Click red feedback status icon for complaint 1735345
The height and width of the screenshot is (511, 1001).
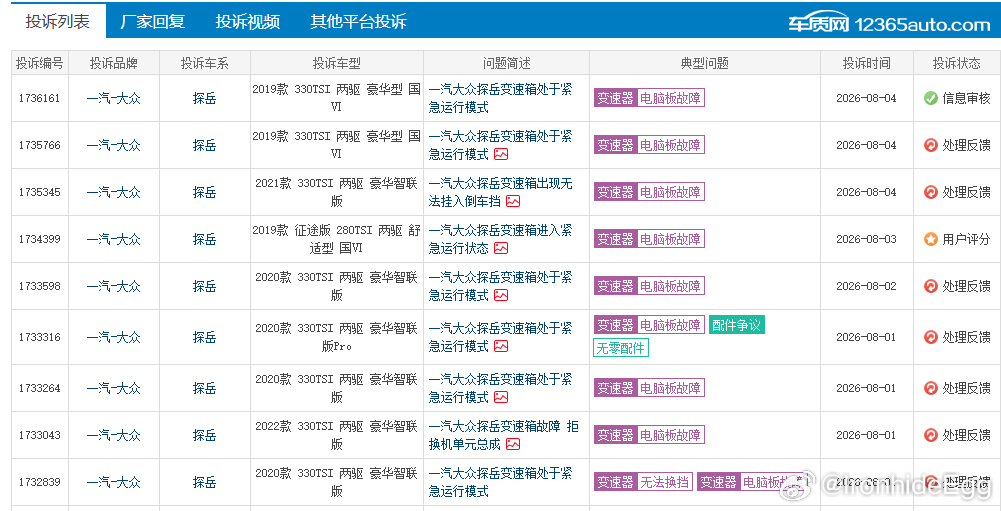931,192
